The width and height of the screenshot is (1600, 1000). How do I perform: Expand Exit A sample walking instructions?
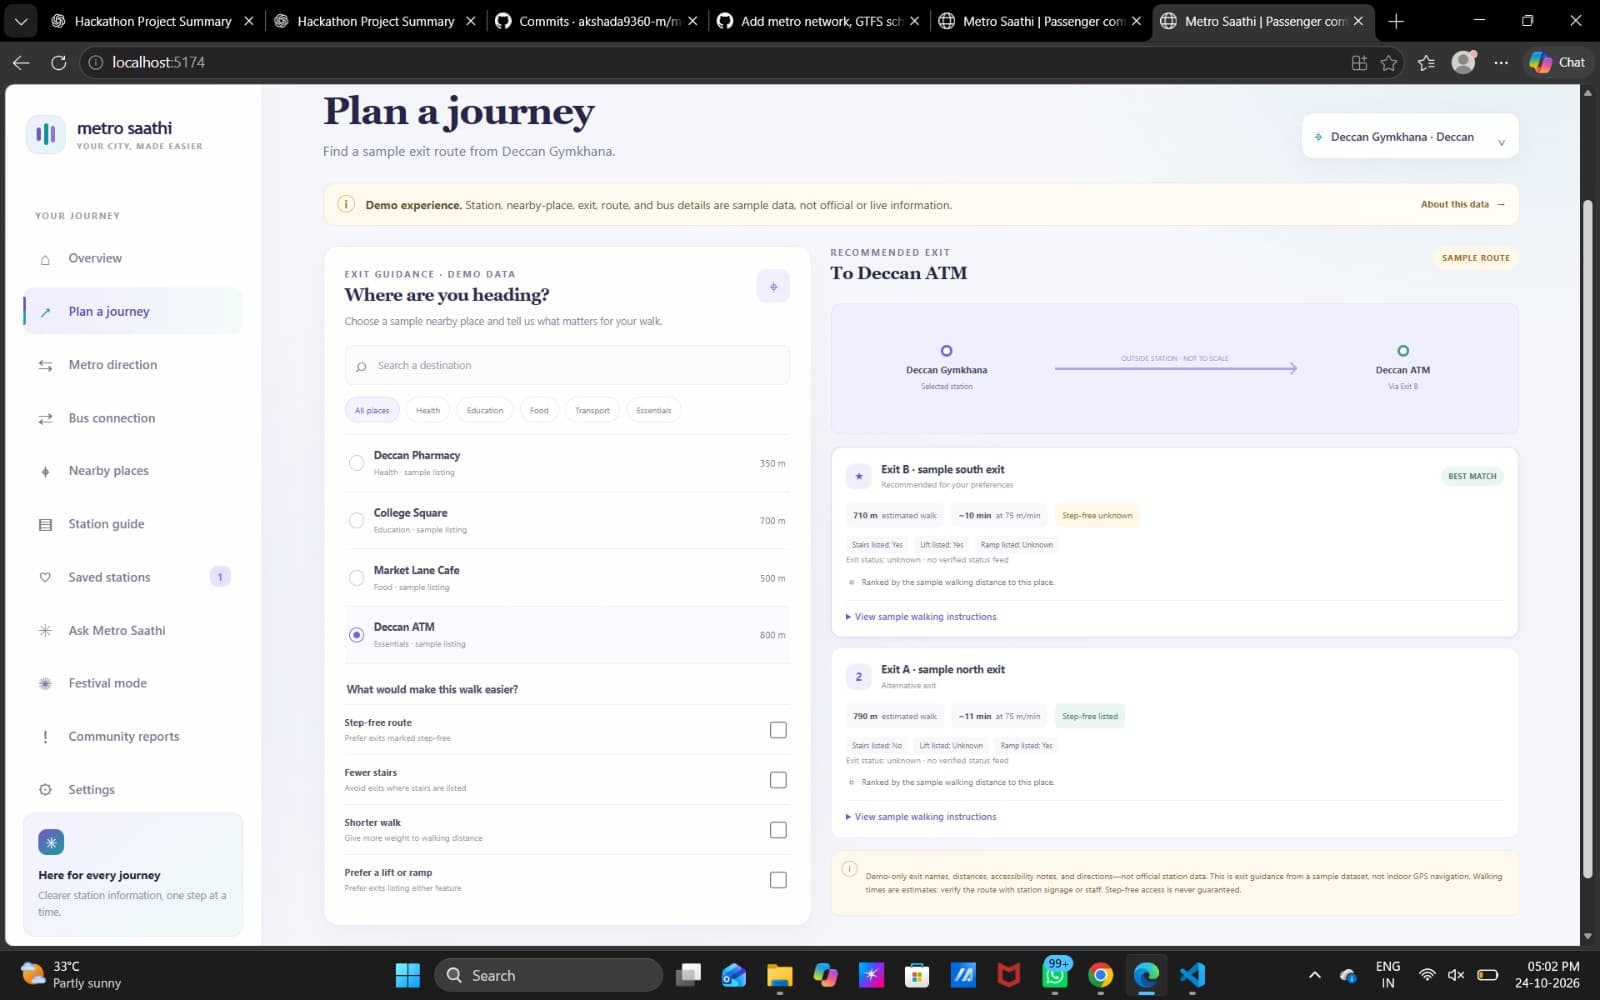921,817
